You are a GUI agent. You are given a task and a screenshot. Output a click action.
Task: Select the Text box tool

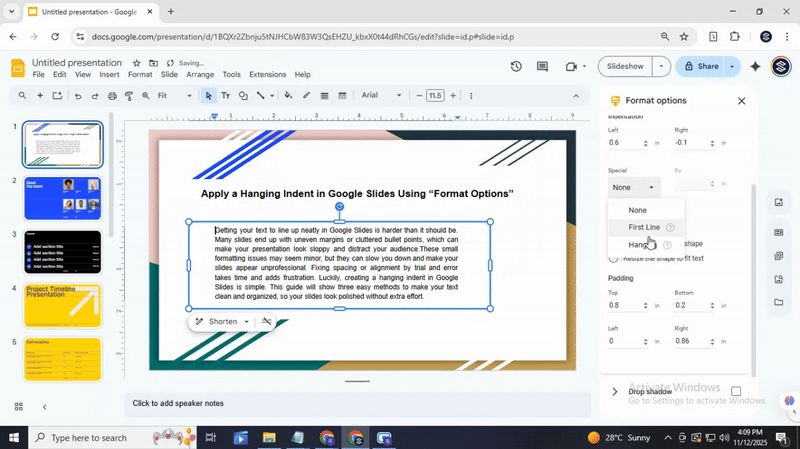[x=225, y=96]
